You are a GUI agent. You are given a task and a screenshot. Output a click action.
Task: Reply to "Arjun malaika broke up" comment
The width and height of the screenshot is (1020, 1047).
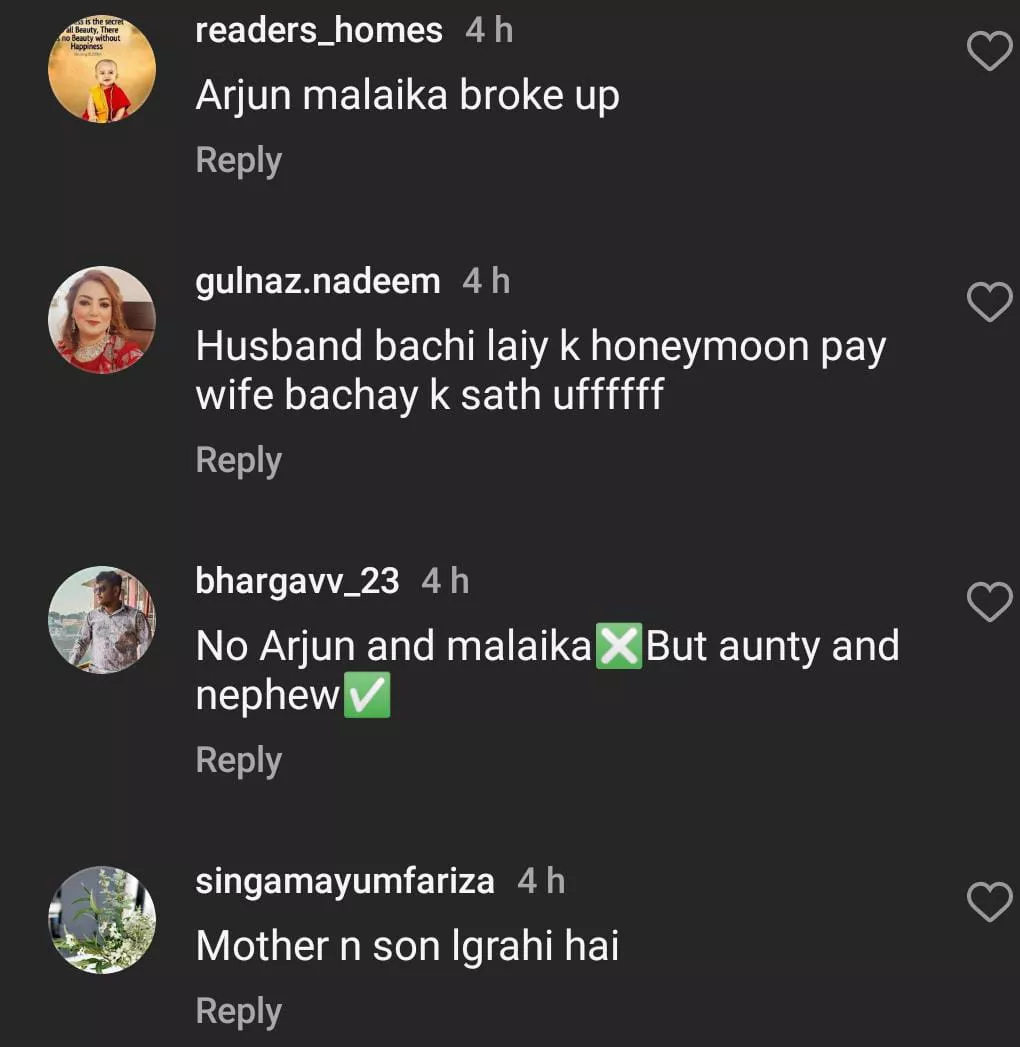[x=238, y=161]
